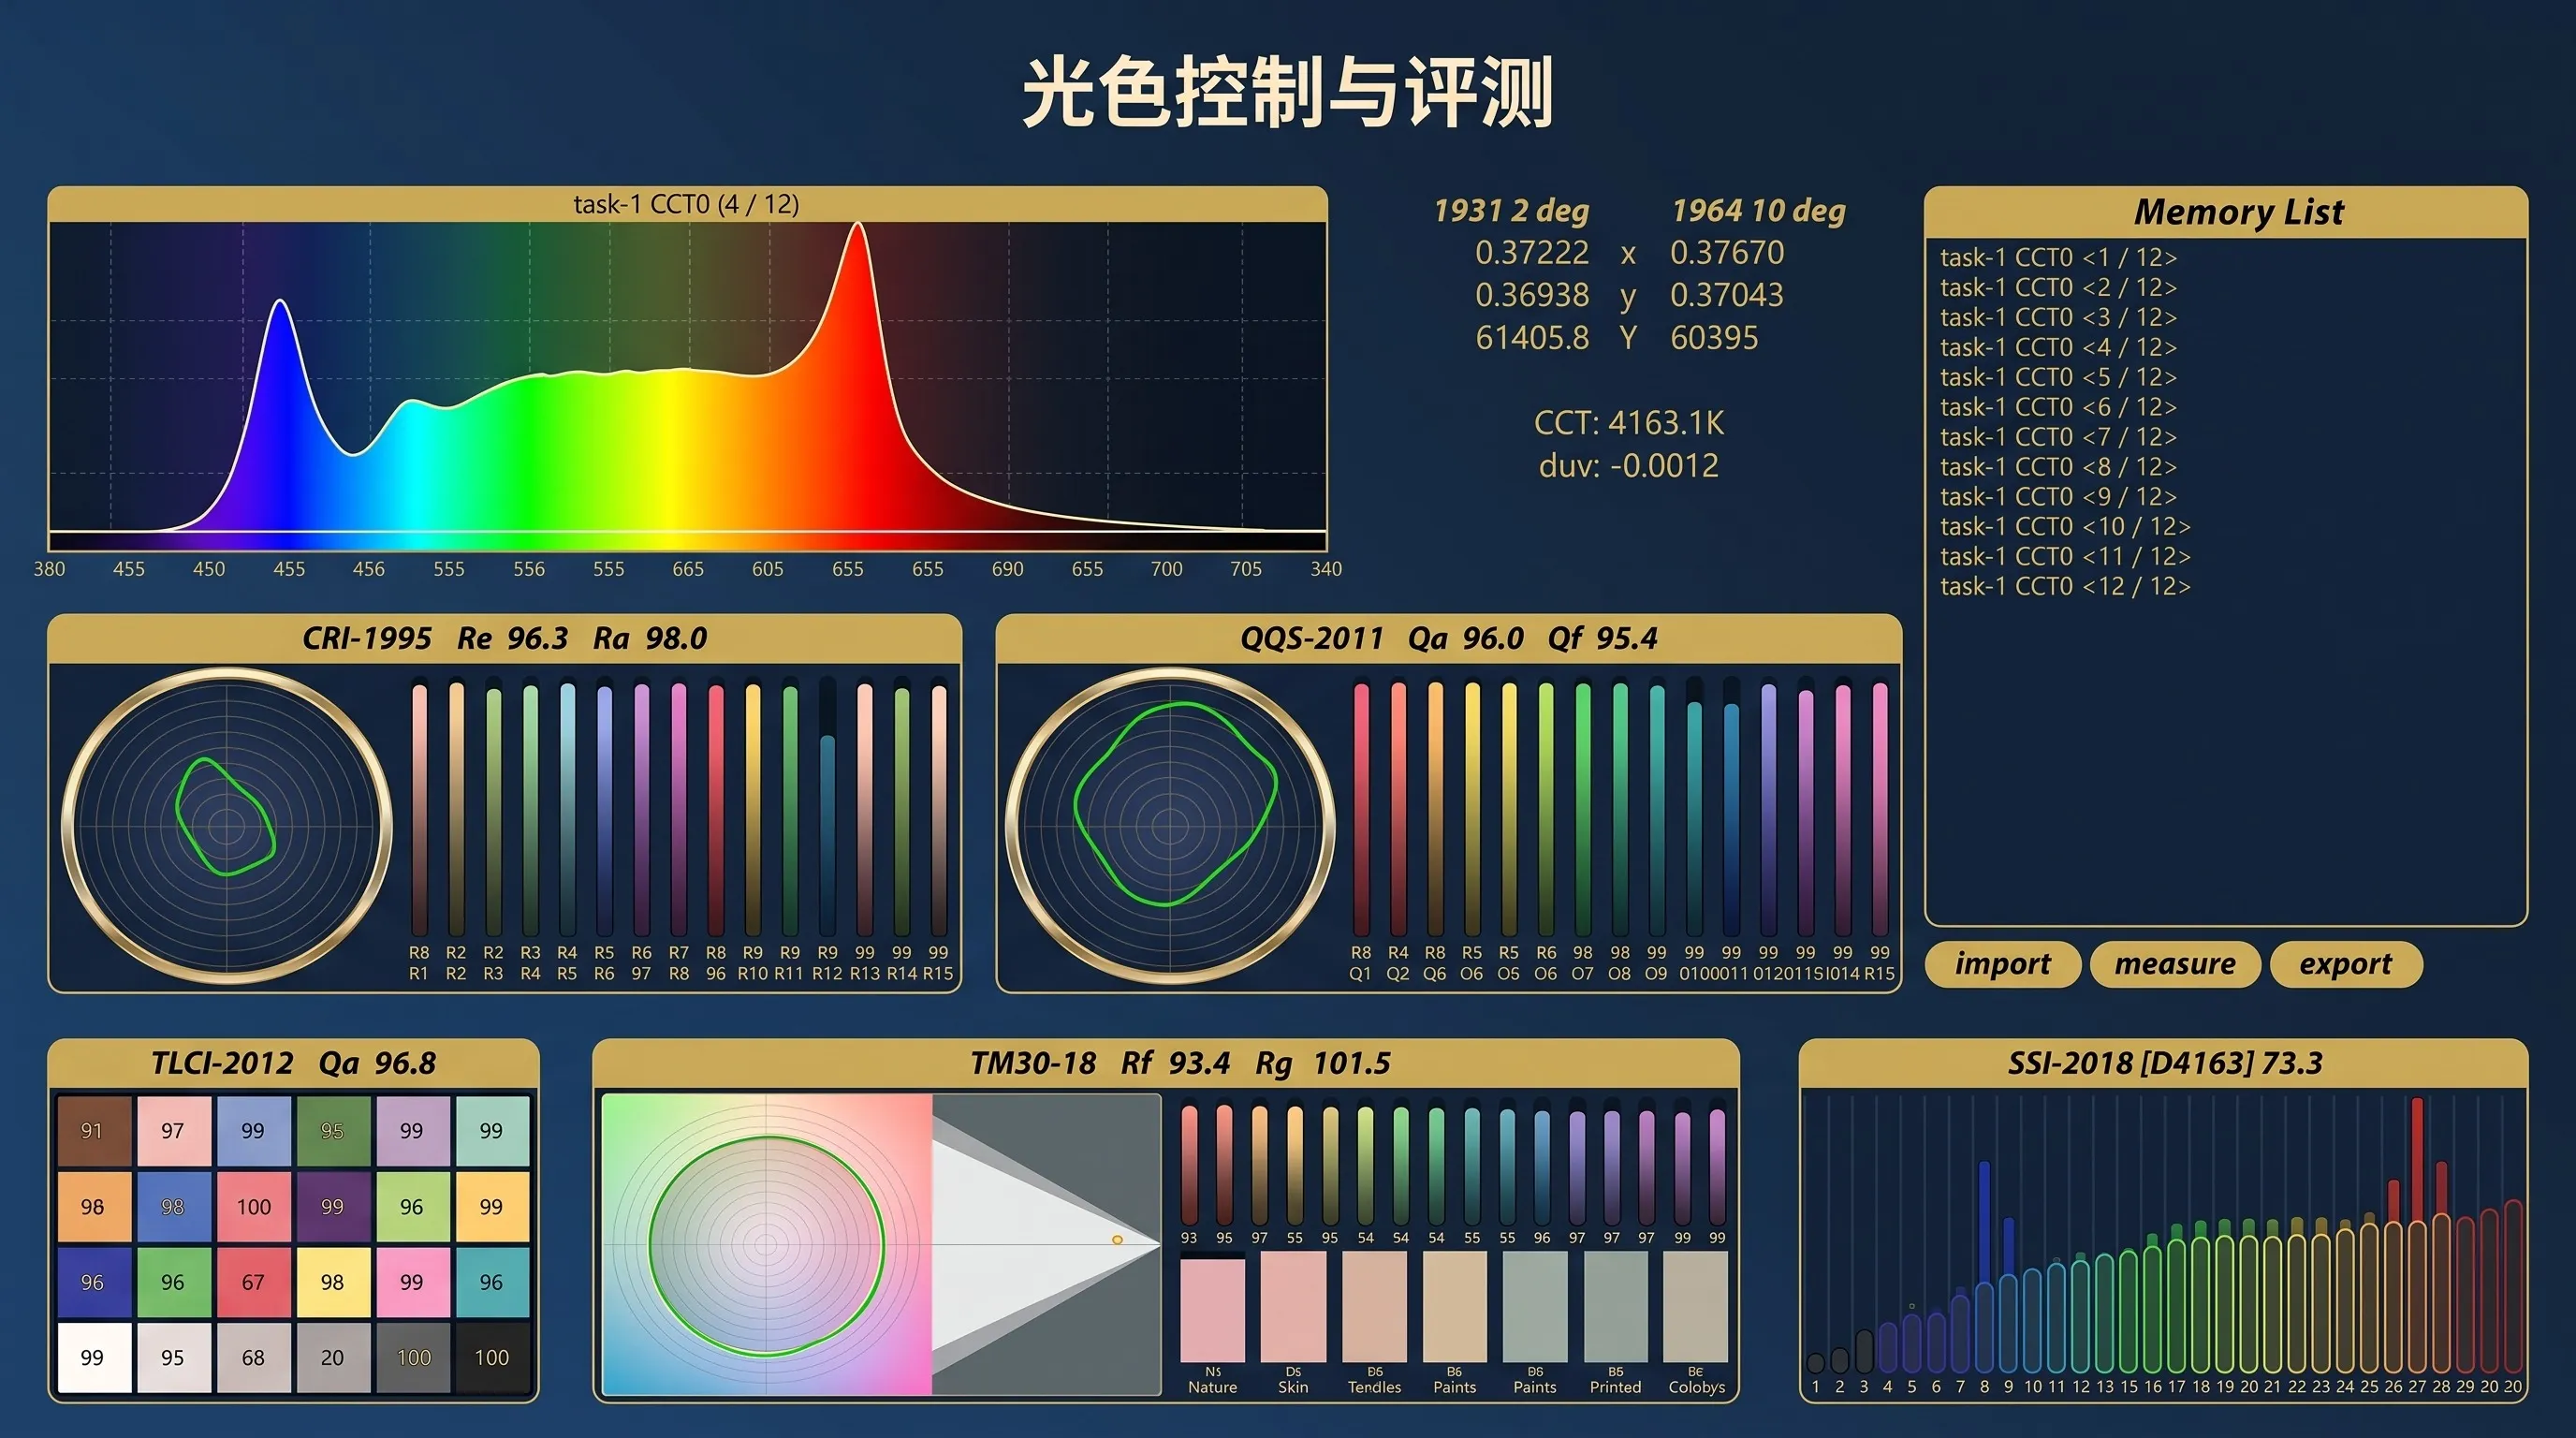Select memory entry task-1 CCT0 <4 / 12>
Viewport: 2576px width, 1438px height.
[2058, 348]
